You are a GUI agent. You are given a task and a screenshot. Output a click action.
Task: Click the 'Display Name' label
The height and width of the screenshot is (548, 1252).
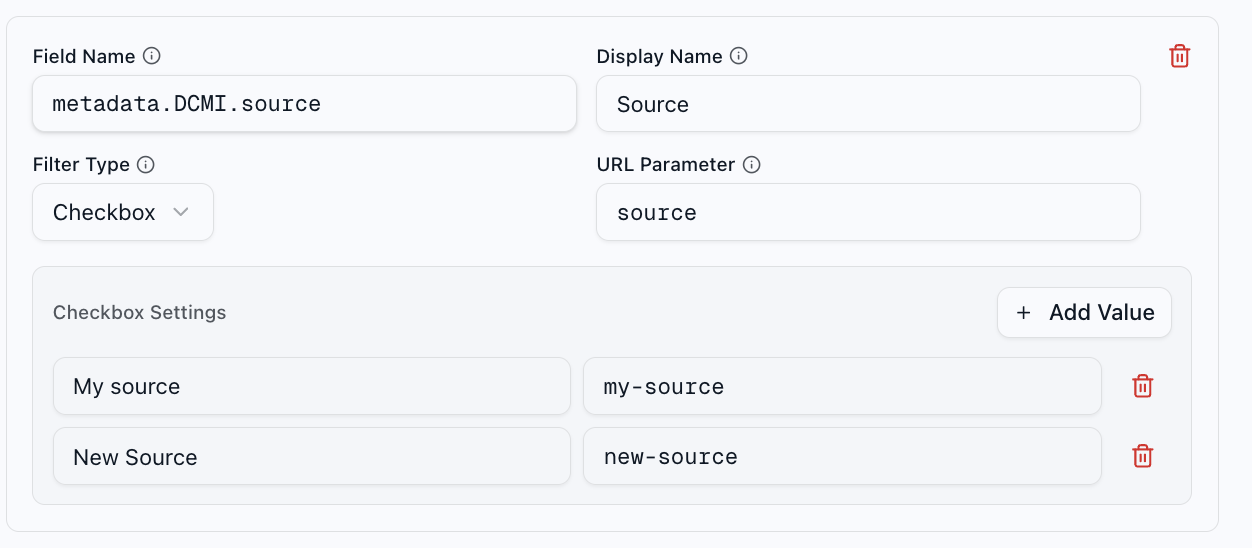pos(660,56)
